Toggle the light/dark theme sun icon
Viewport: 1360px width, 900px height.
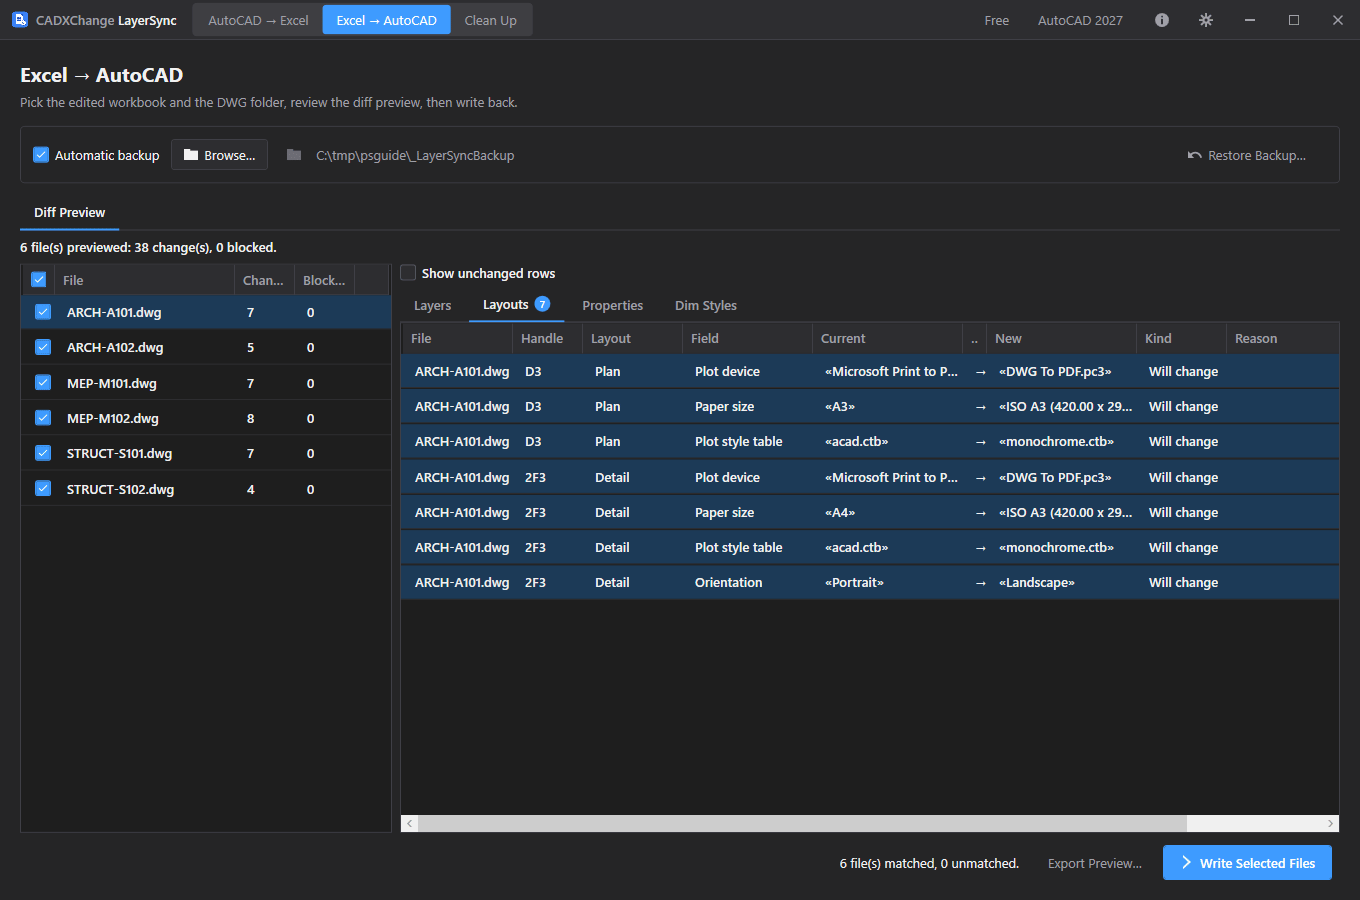[1206, 20]
